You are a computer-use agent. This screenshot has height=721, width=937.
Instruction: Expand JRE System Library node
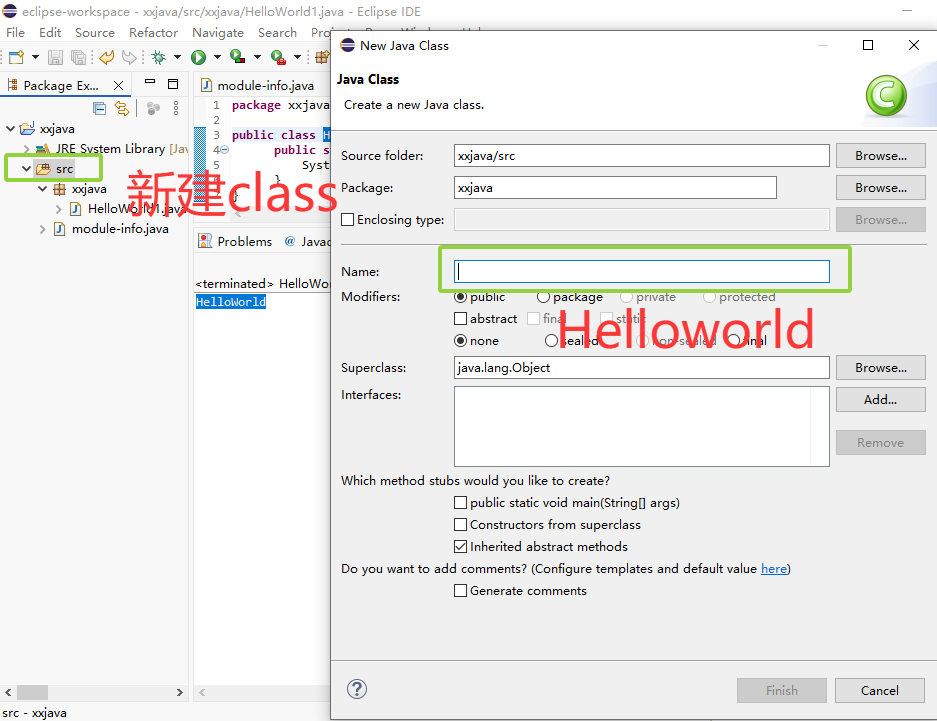[26, 148]
